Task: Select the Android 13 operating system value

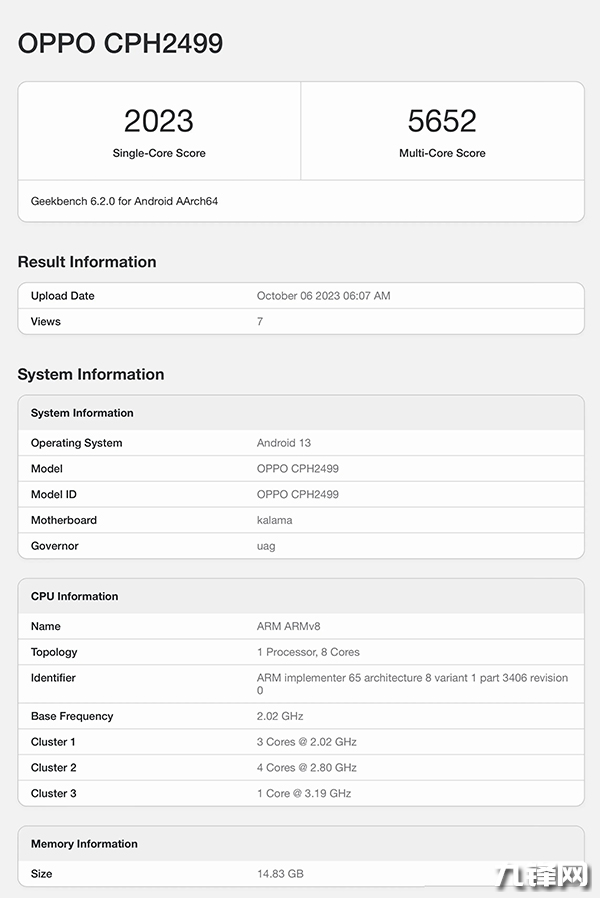Action: click(x=285, y=443)
